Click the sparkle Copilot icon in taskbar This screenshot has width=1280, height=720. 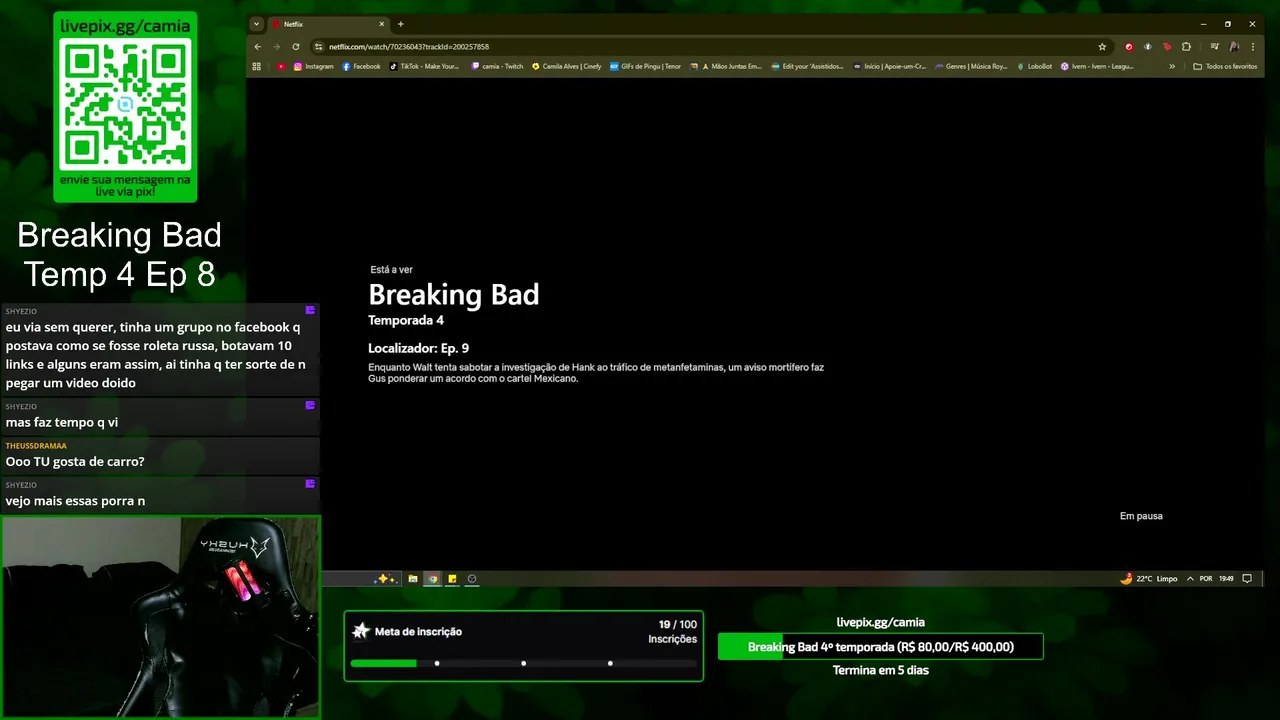[x=382, y=579]
